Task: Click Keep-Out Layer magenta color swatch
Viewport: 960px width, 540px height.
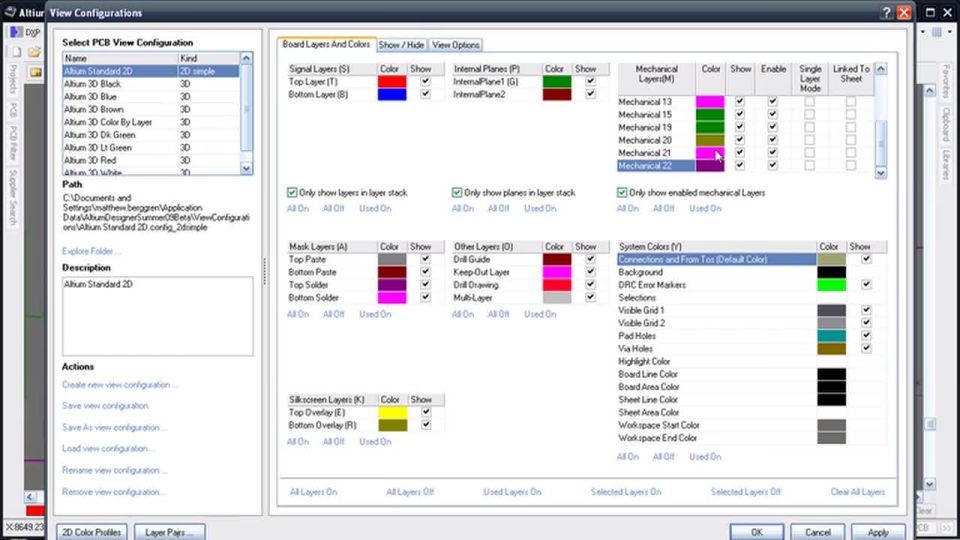Action: point(557,272)
